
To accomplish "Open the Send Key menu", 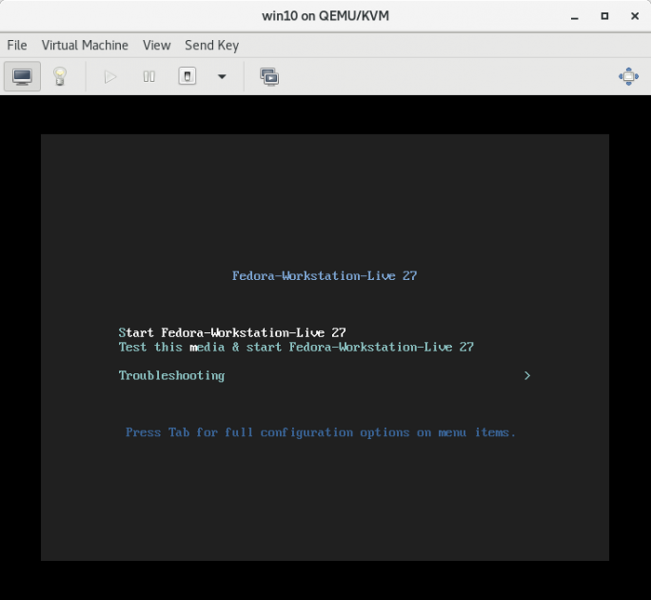I will [212, 45].
